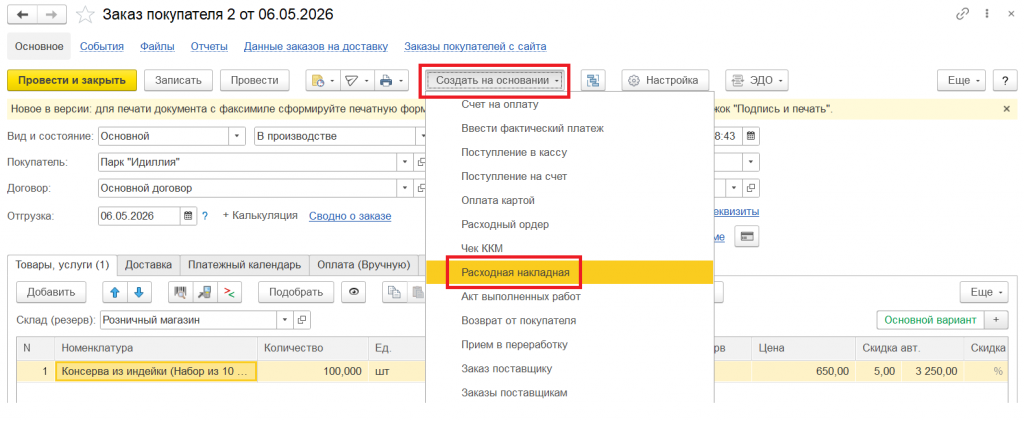The height and width of the screenshot is (421, 1024).
Task: Open the ЭДО menu
Action: tap(757, 80)
